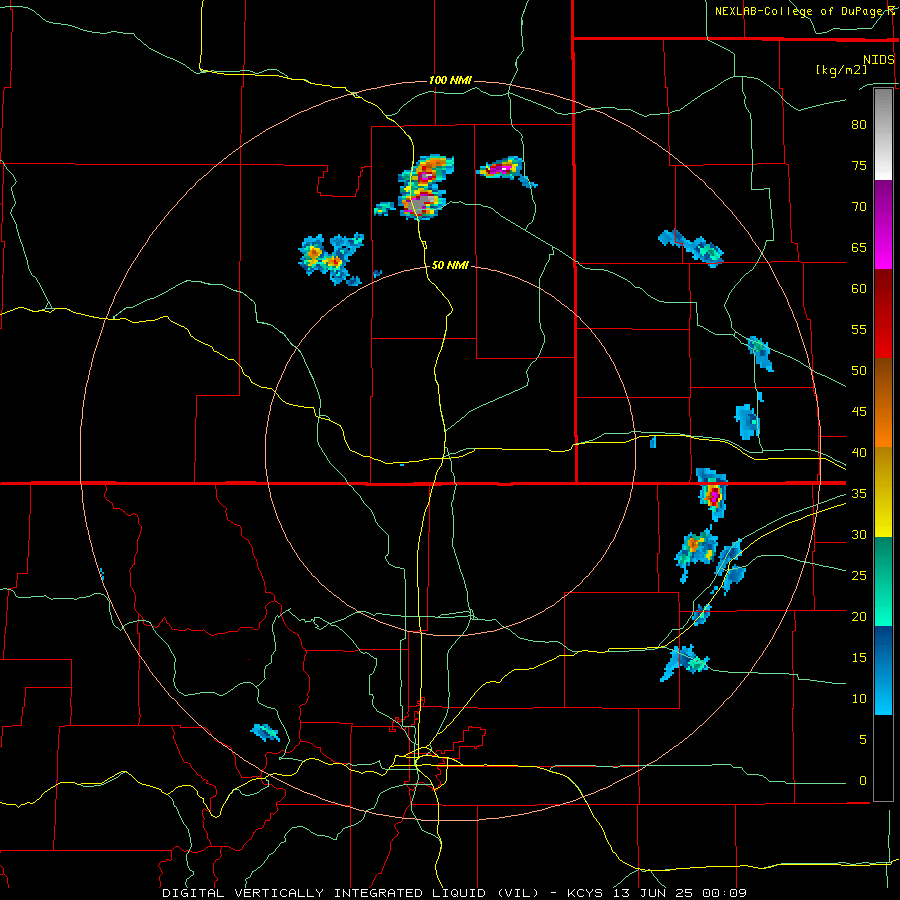
Task: Click the scale value 15
Action: tap(859, 657)
